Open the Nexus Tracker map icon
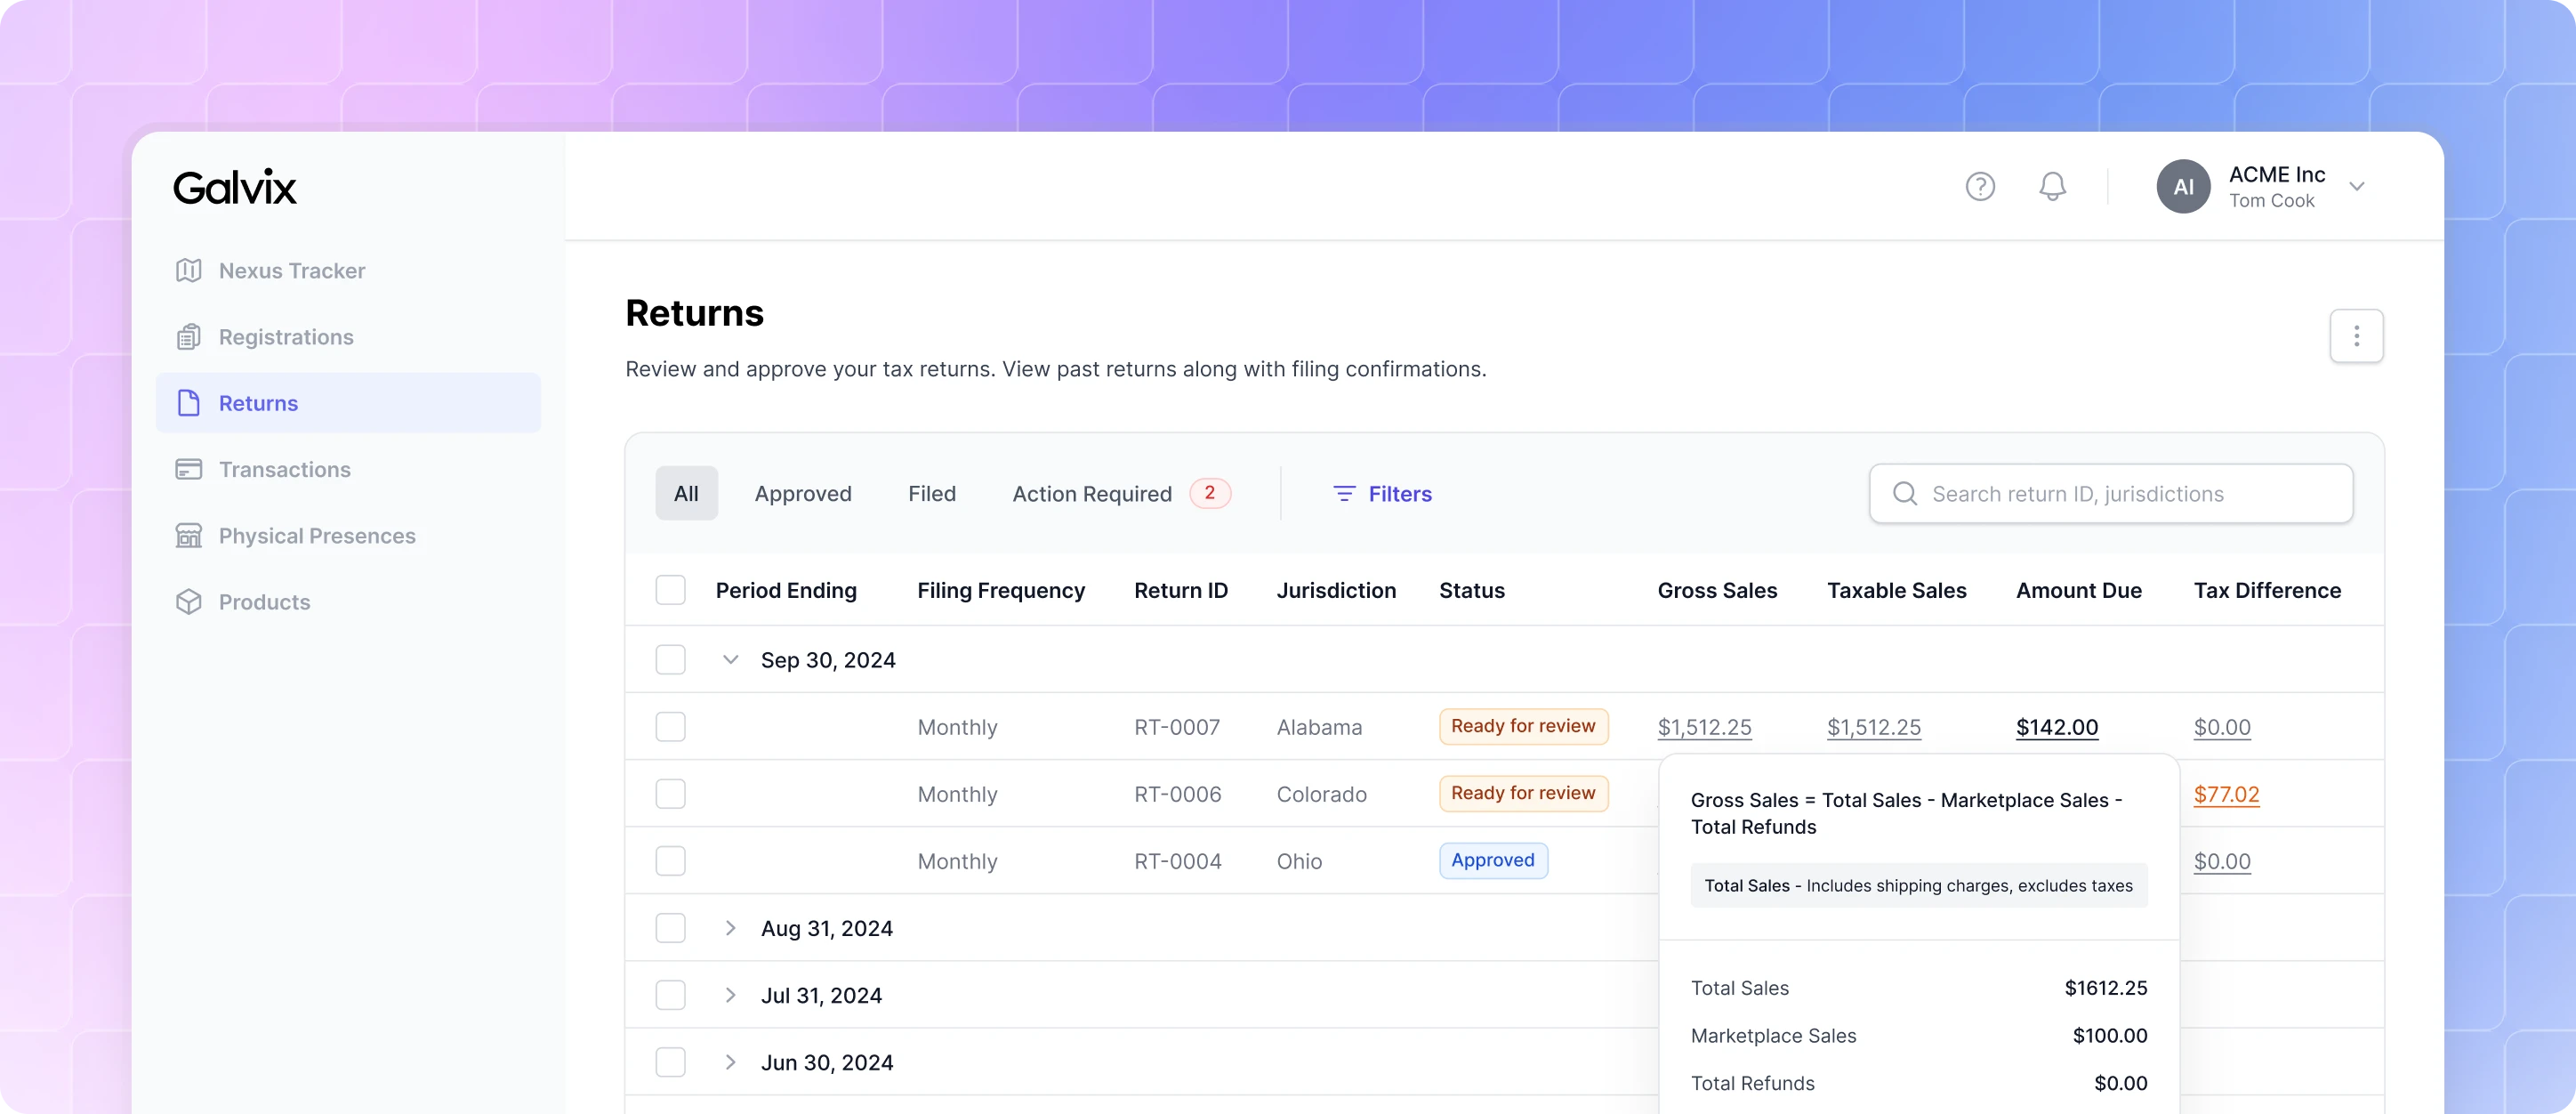The height and width of the screenshot is (1114, 2576). [x=188, y=270]
